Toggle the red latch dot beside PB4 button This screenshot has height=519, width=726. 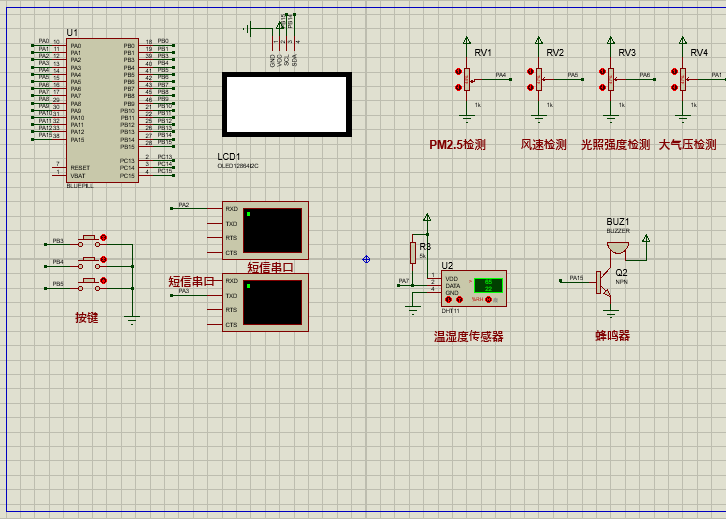[x=104, y=259]
